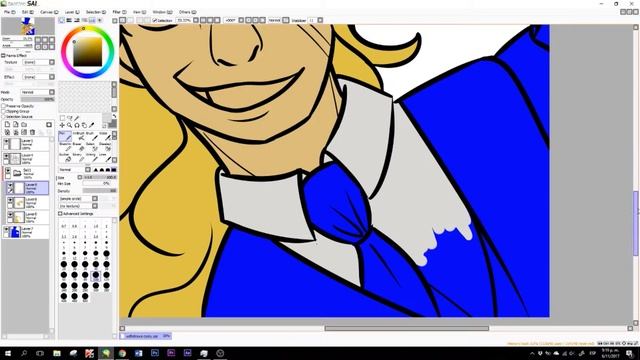The image size is (640, 360).
Task: Adjust the brush Size slider
Action: click(100, 177)
